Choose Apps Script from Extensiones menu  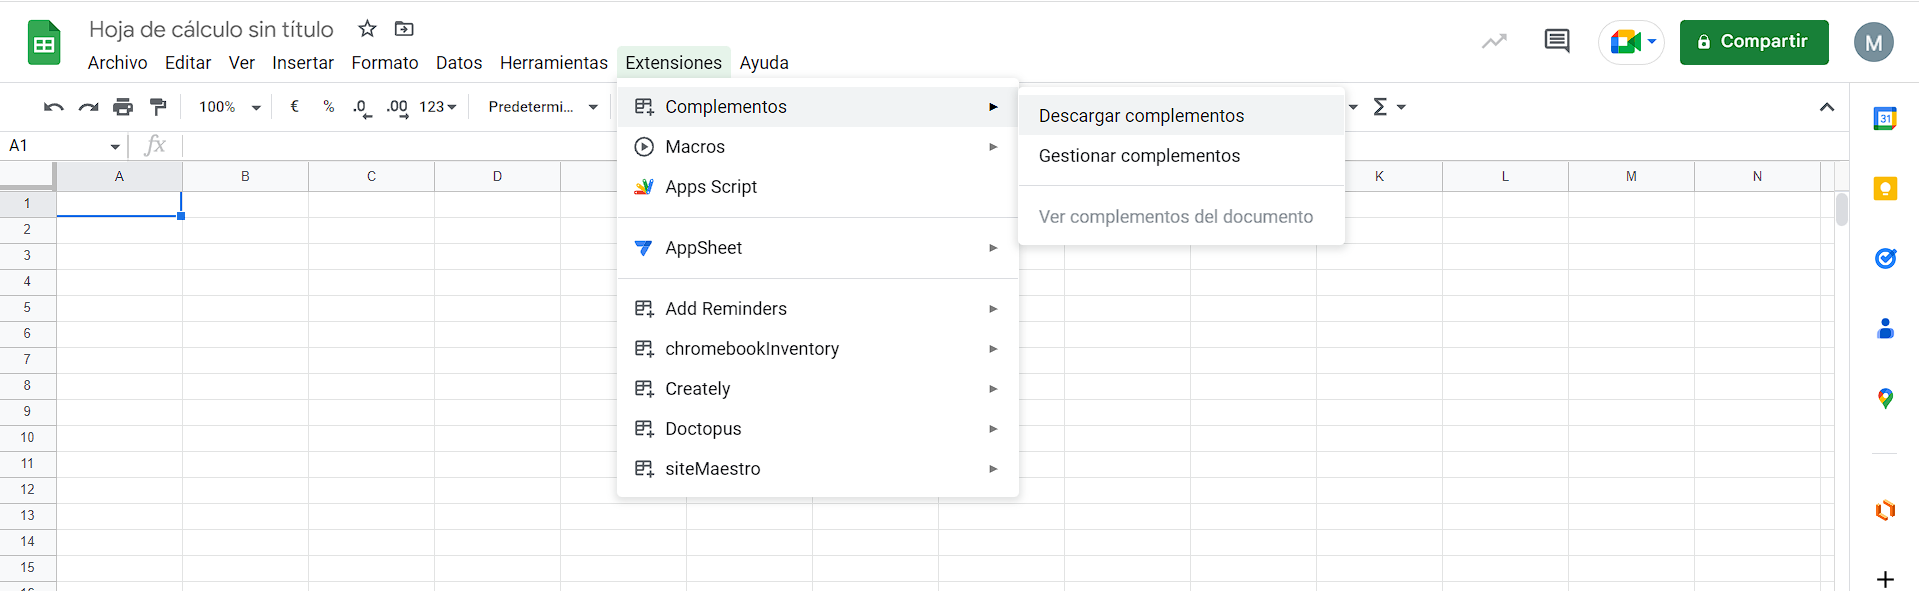[x=818, y=187]
